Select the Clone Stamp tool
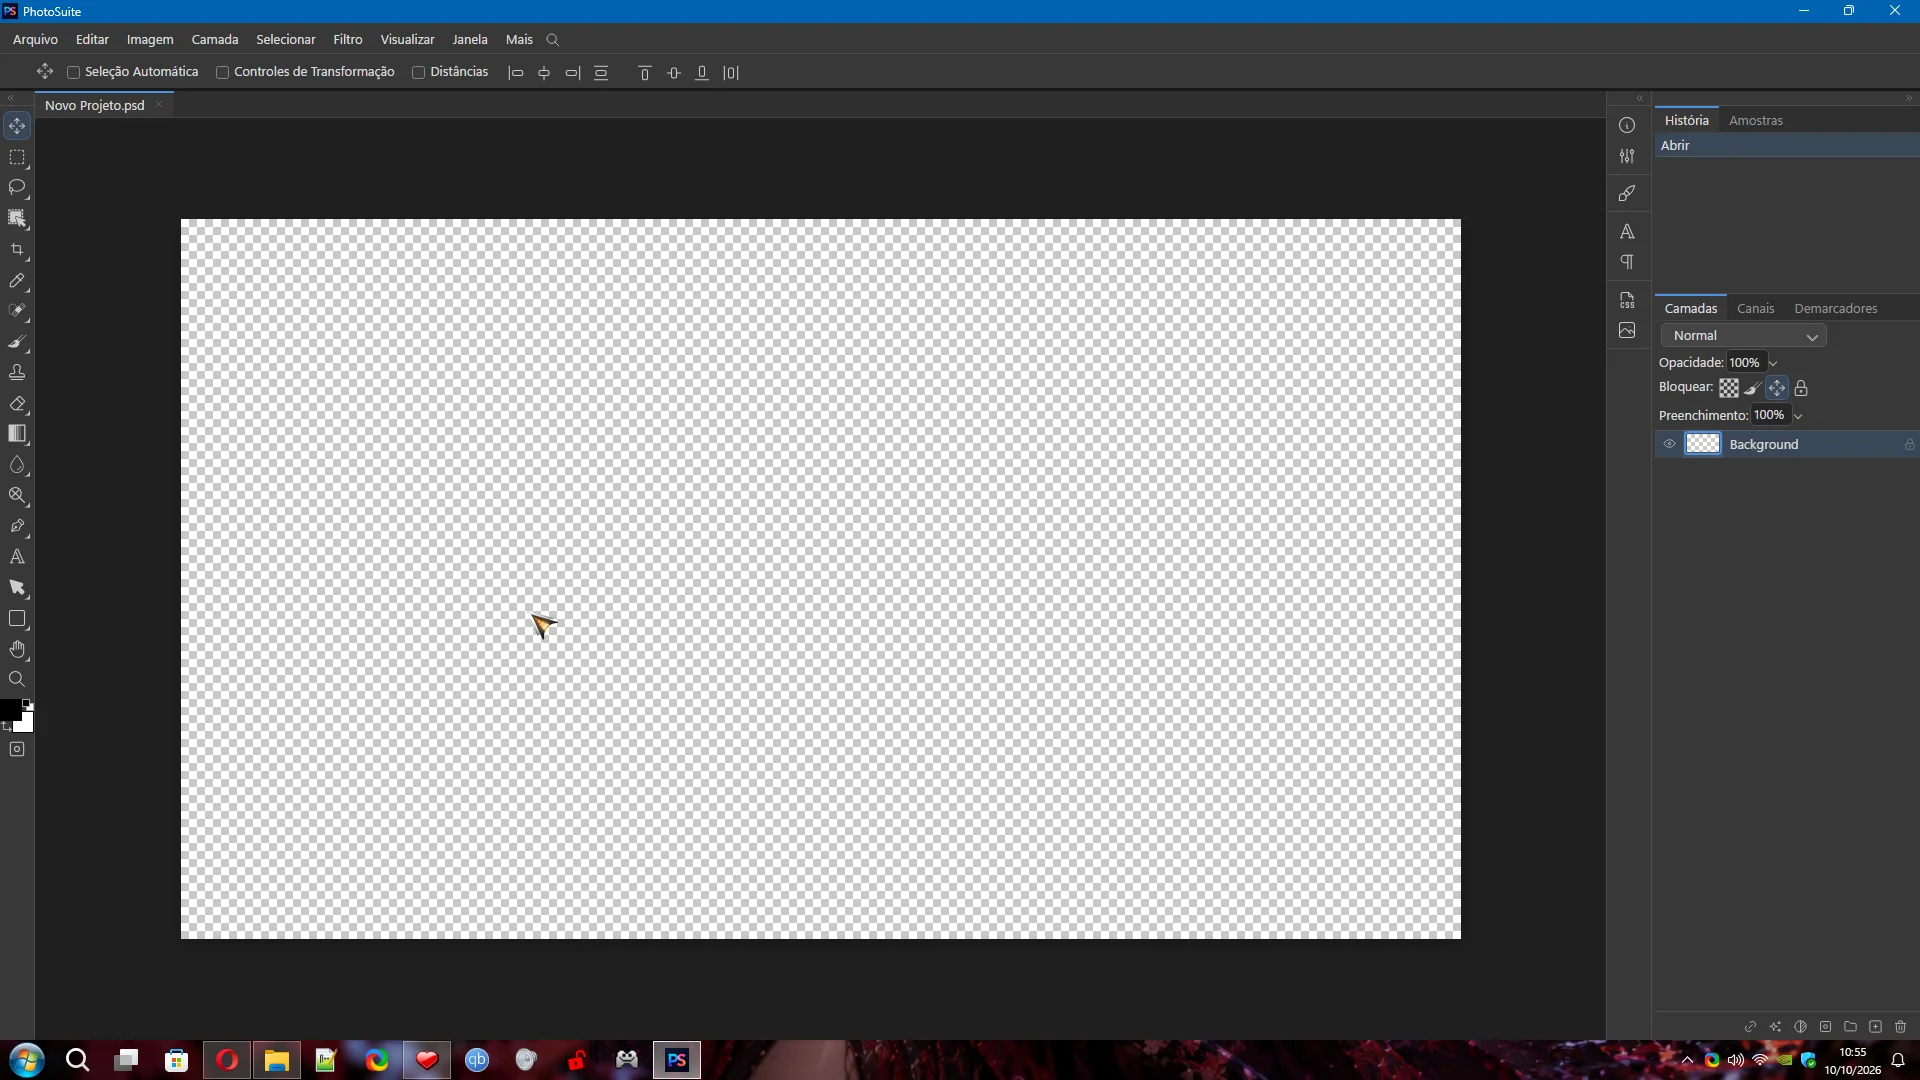This screenshot has height=1080, width=1920. pos(17,373)
